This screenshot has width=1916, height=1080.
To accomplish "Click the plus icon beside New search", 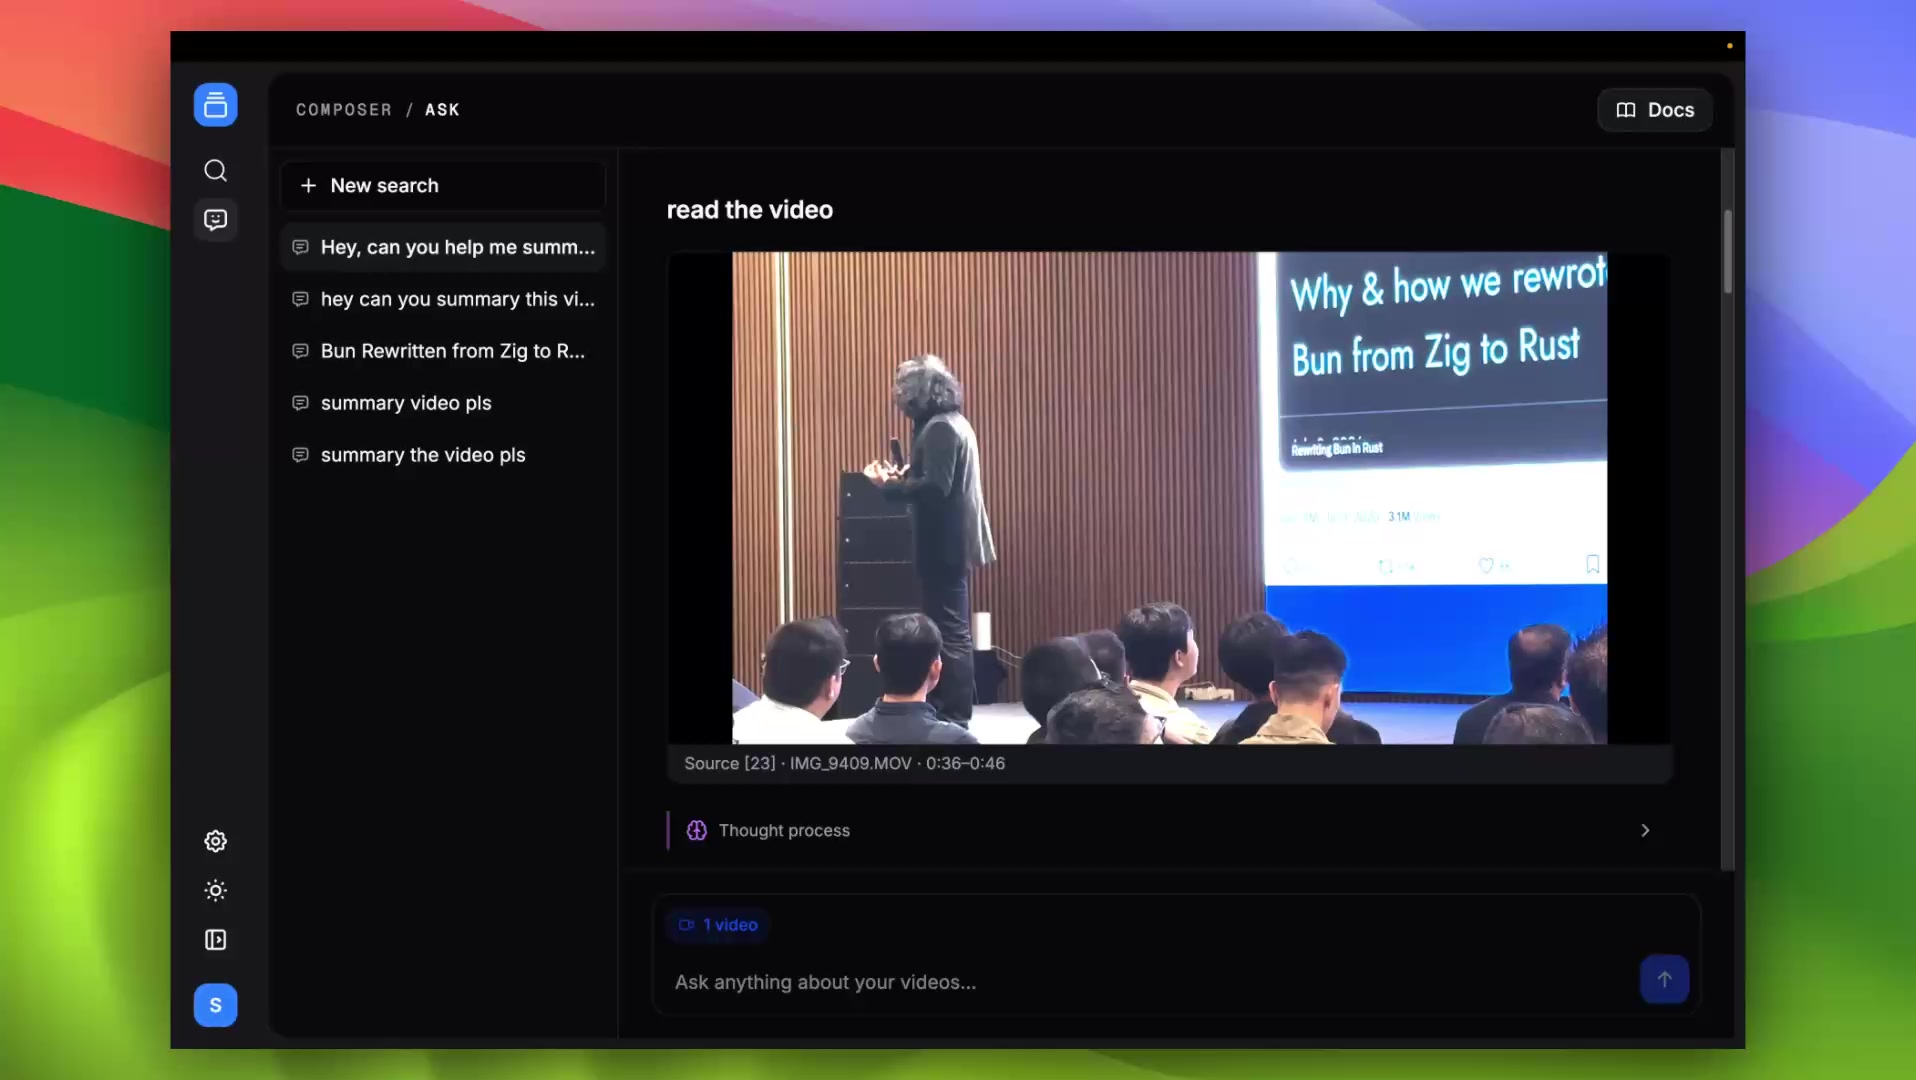I will point(308,186).
